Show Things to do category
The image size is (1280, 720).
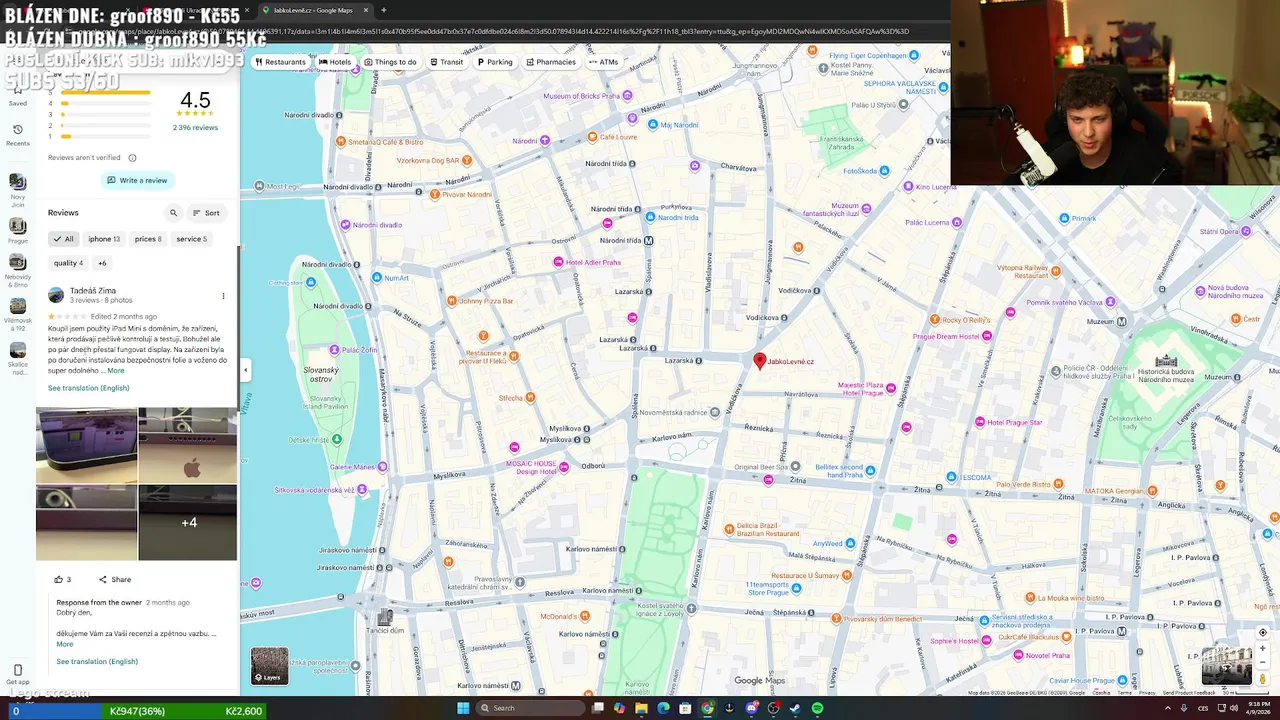tap(390, 62)
